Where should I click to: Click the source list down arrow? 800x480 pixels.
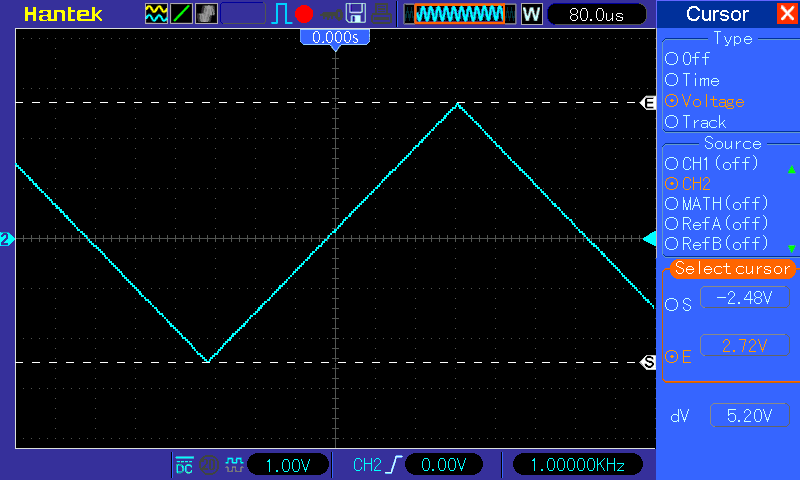point(791,248)
